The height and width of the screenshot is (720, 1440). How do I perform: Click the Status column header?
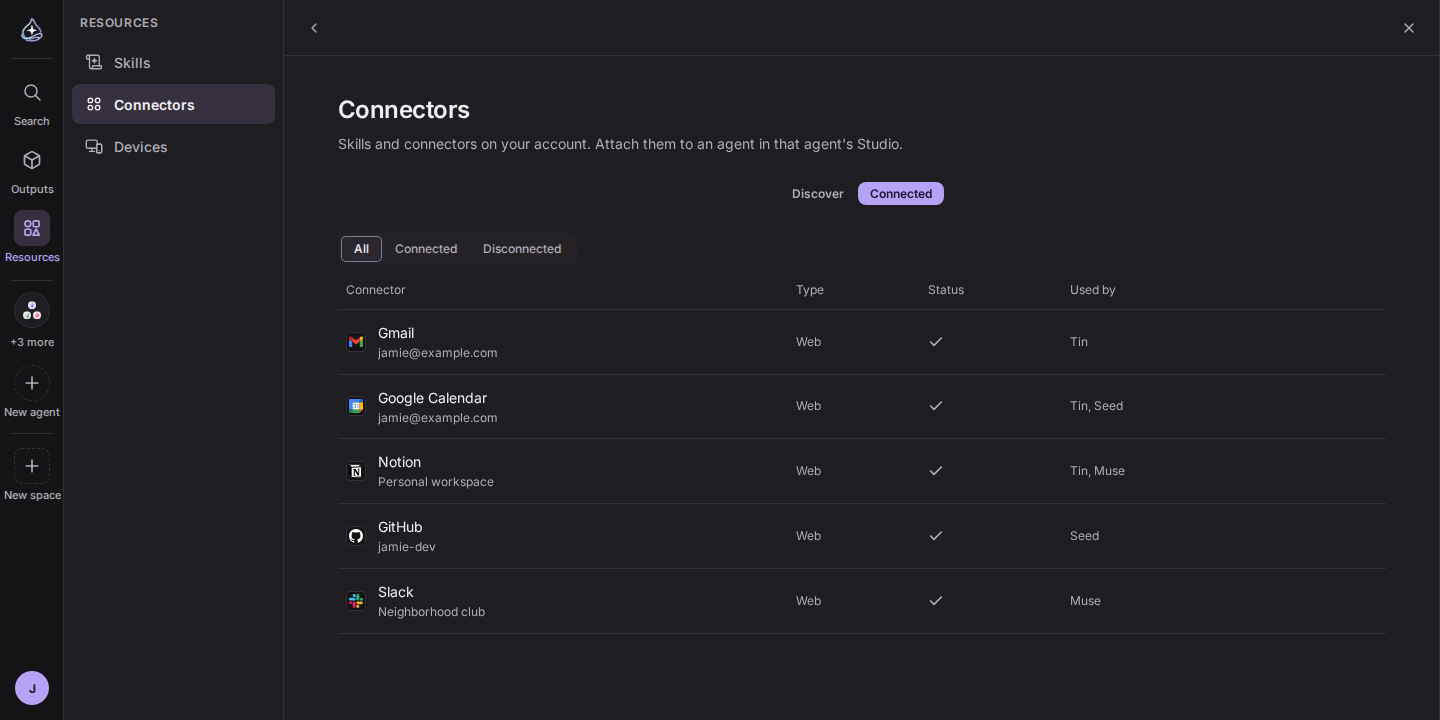click(946, 290)
